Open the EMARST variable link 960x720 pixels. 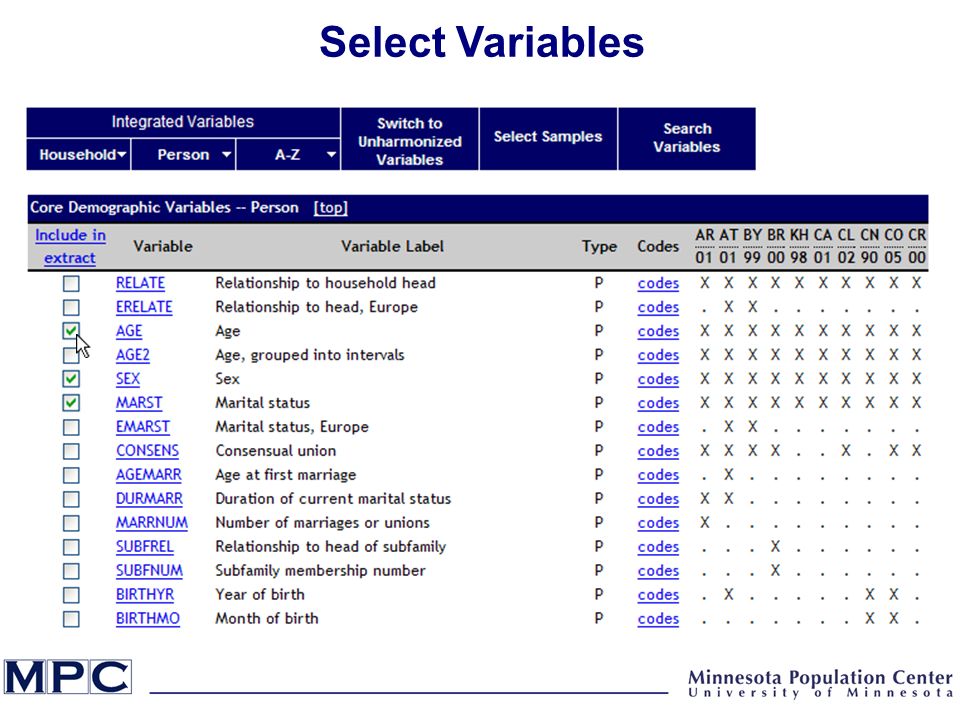pos(143,427)
